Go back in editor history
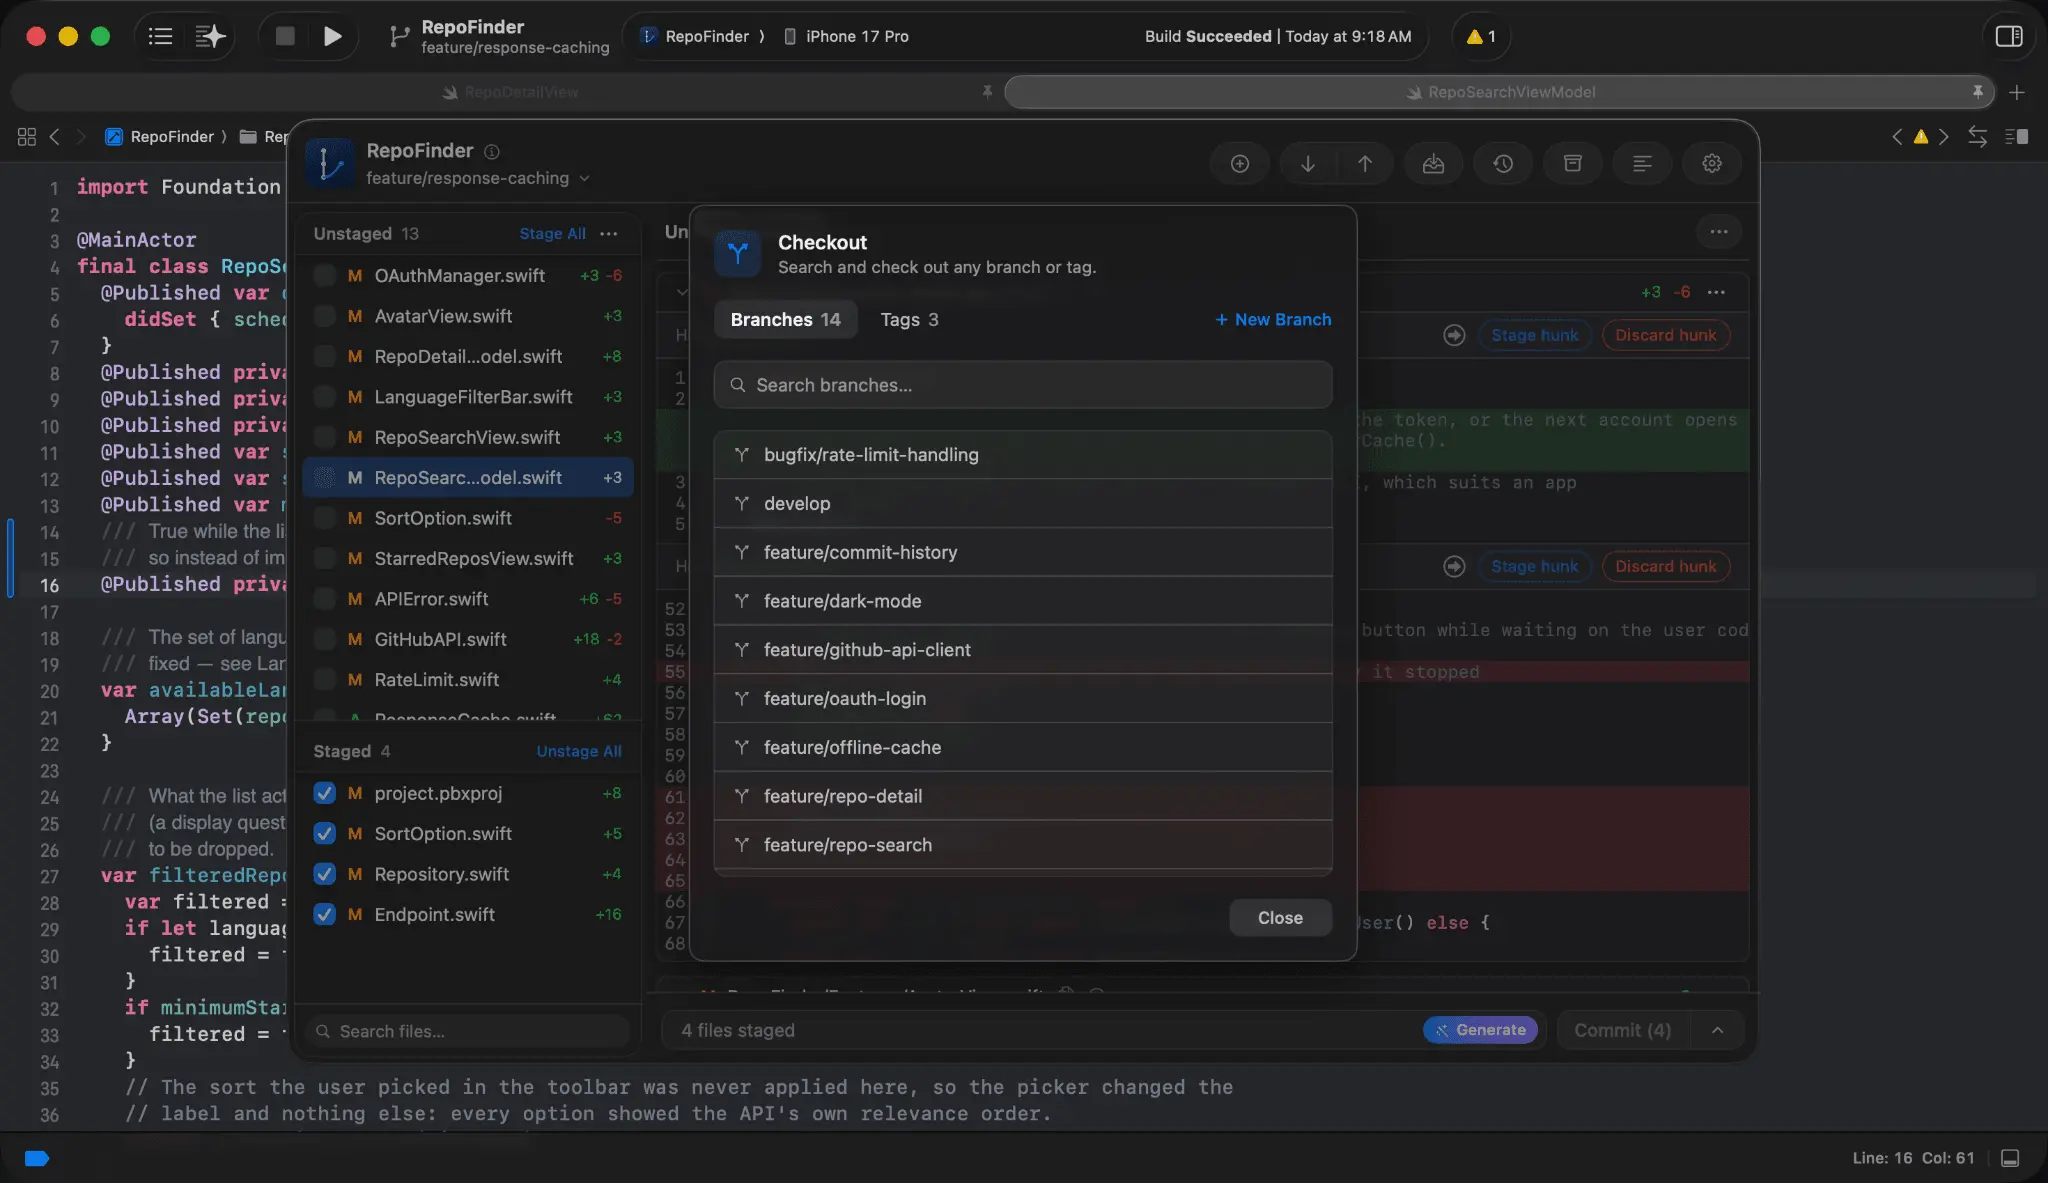The height and width of the screenshot is (1183, 2048). pyautogui.click(x=55, y=136)
